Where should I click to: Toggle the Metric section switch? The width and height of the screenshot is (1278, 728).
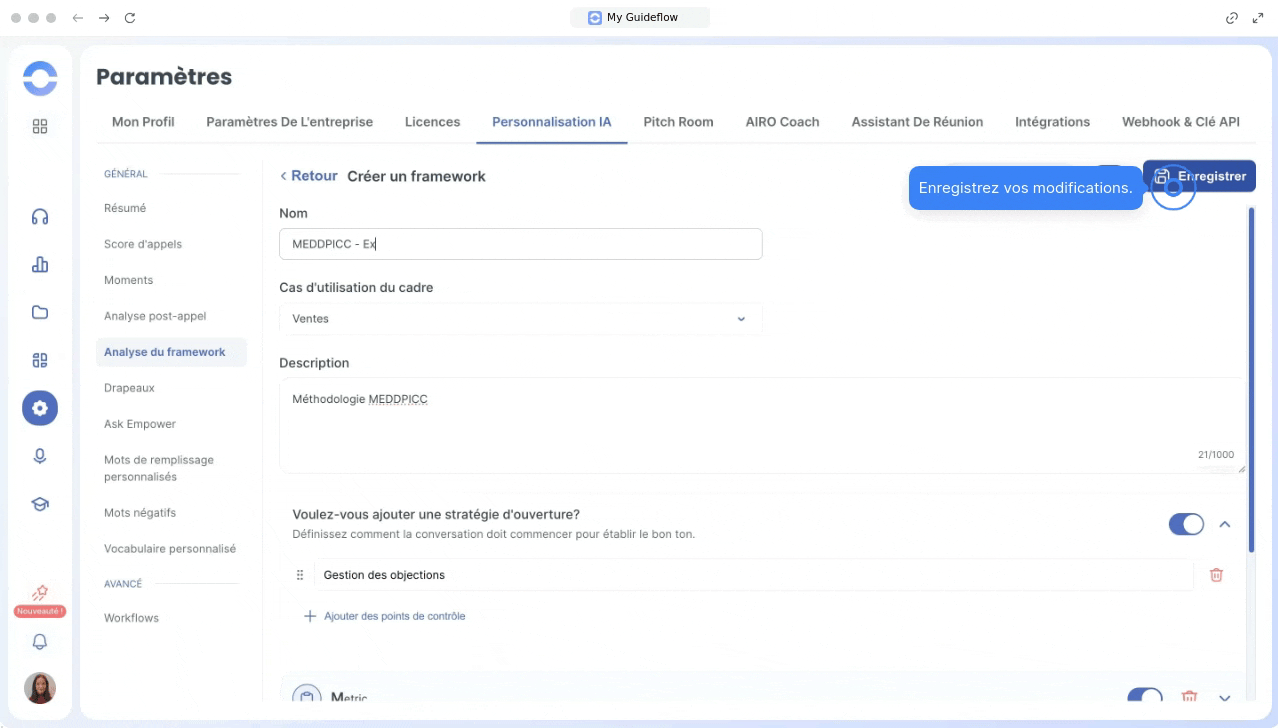(1145, 697)
